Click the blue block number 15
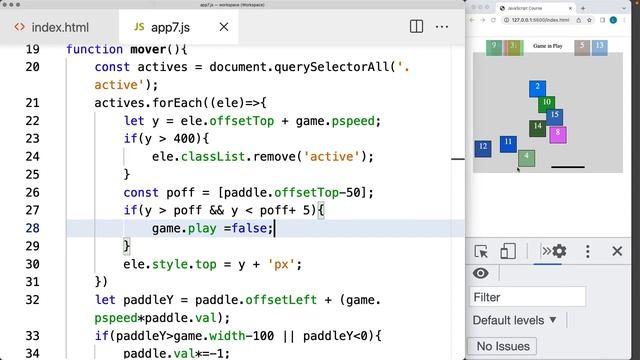The width and height of the screenshot is (640, 360). [x=555, y=117]
